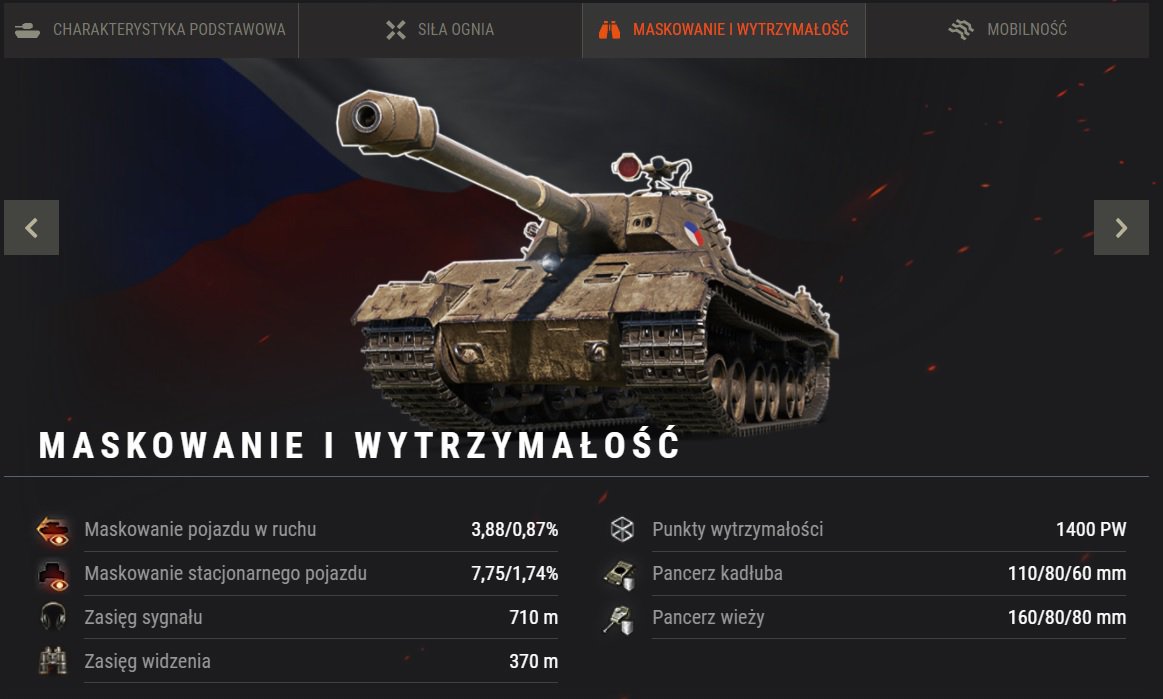Open the Charakterystyka Podstawowa tab
Screen dimensions: 1163x699
click(x=151, y=30)
